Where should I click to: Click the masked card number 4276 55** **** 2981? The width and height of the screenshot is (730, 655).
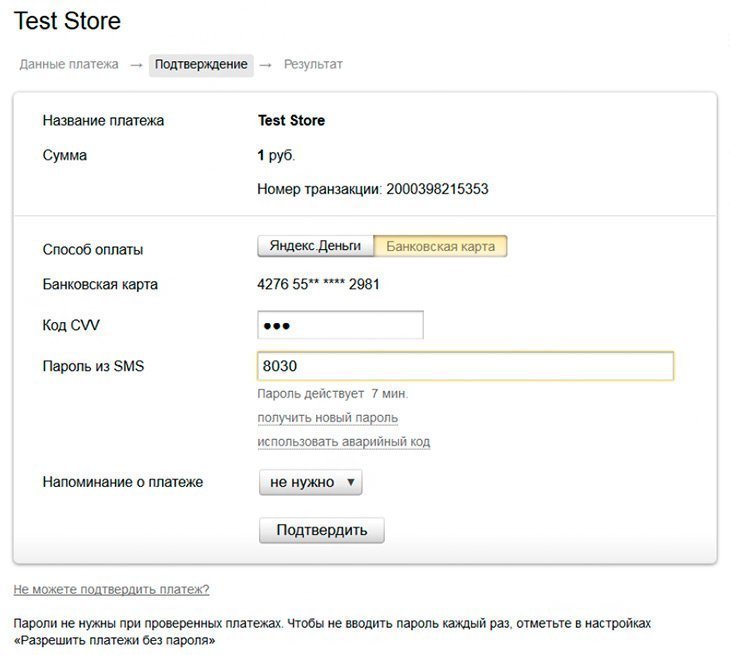point(318,284)
